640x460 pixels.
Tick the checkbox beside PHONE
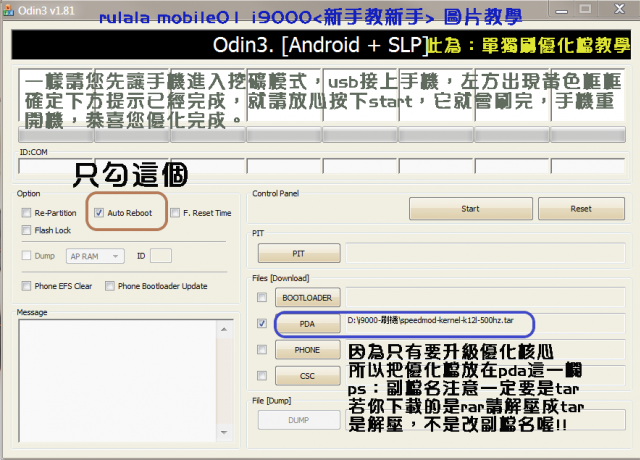coord(262,349)
